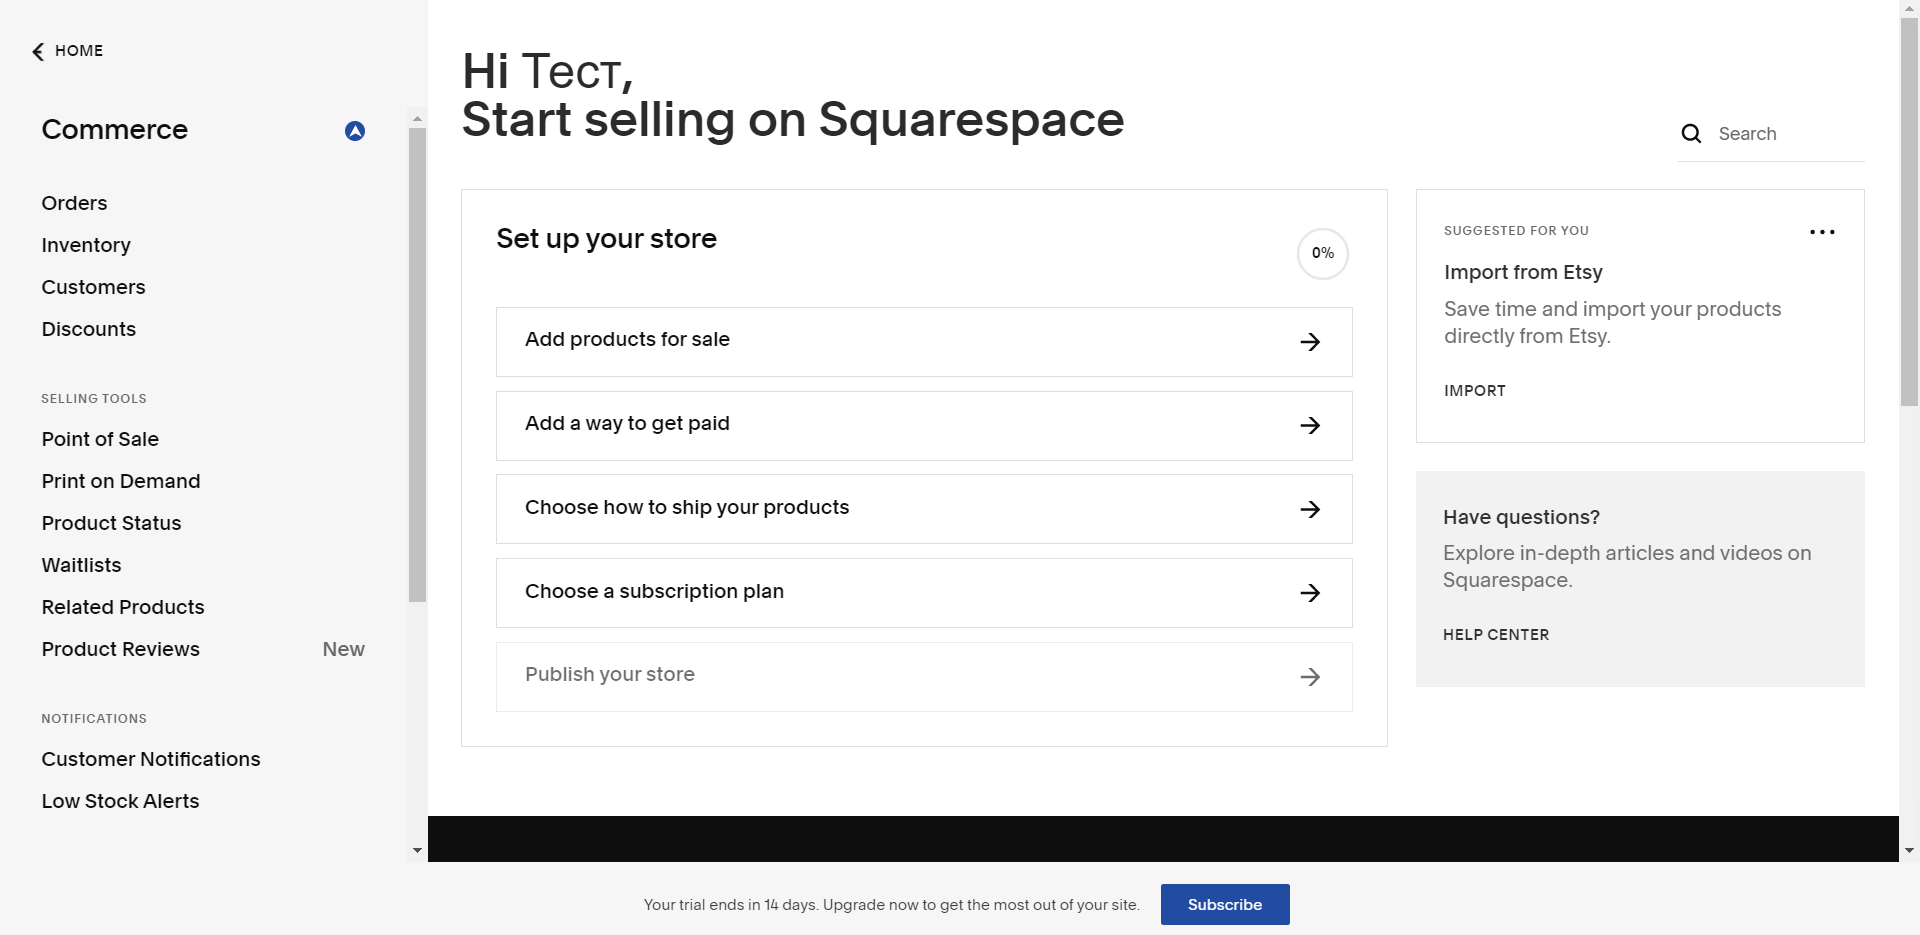1920x935 pixels.
Task: Click the sidebar scrollbar up arrow
Action: (417, 118)
